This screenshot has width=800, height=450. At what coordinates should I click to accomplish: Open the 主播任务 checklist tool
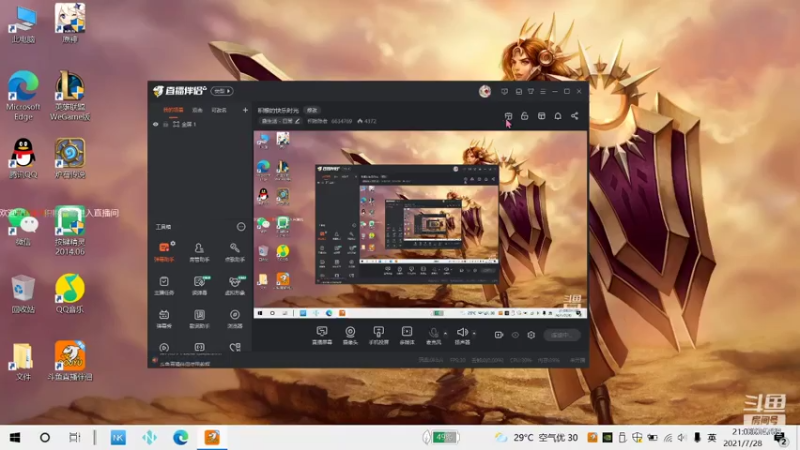coord(164,285)
